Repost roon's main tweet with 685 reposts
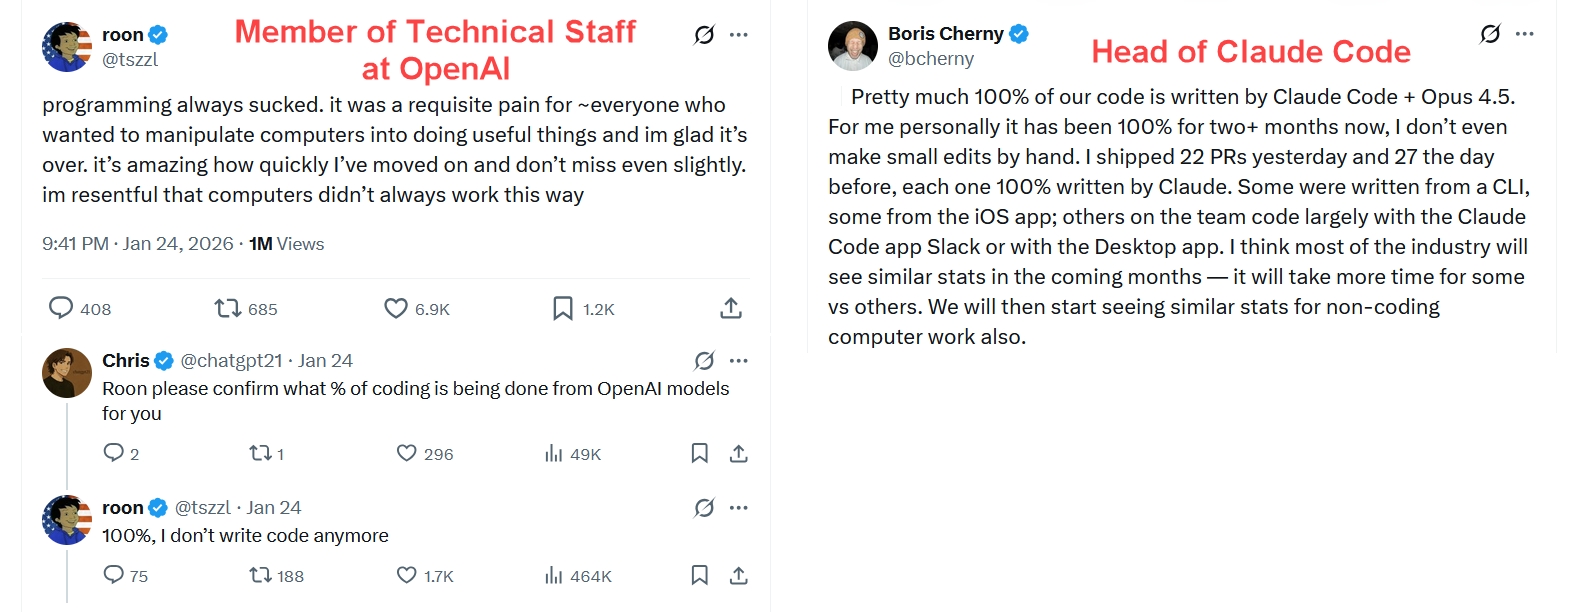Screen dimensions: 1590x612 [x=228, y=308]
